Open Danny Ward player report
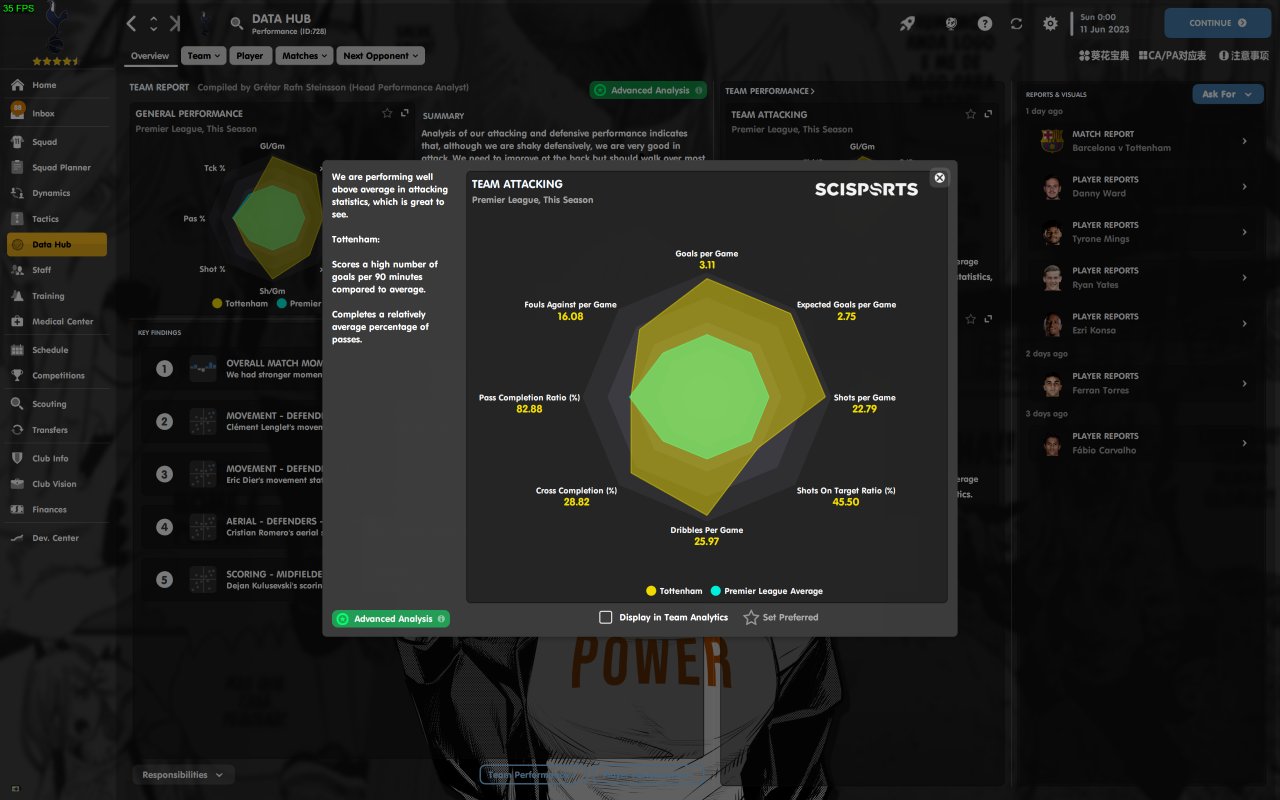Screen dimensions: 1280x800 pyautogui.click(x=1144, y=187)
